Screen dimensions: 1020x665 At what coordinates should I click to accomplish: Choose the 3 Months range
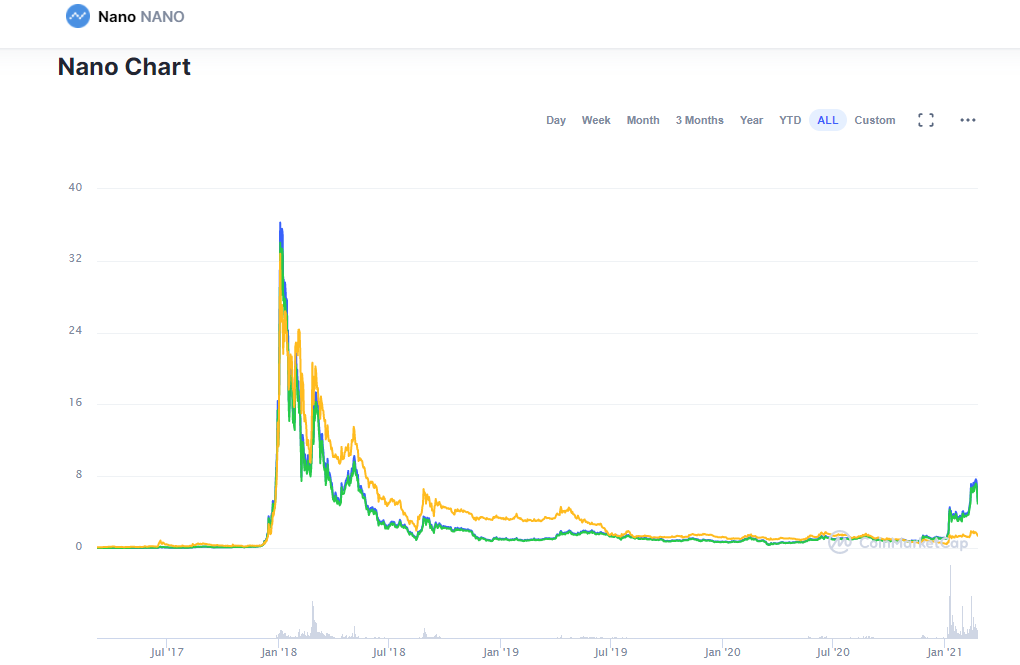click(x=699, y=120)
